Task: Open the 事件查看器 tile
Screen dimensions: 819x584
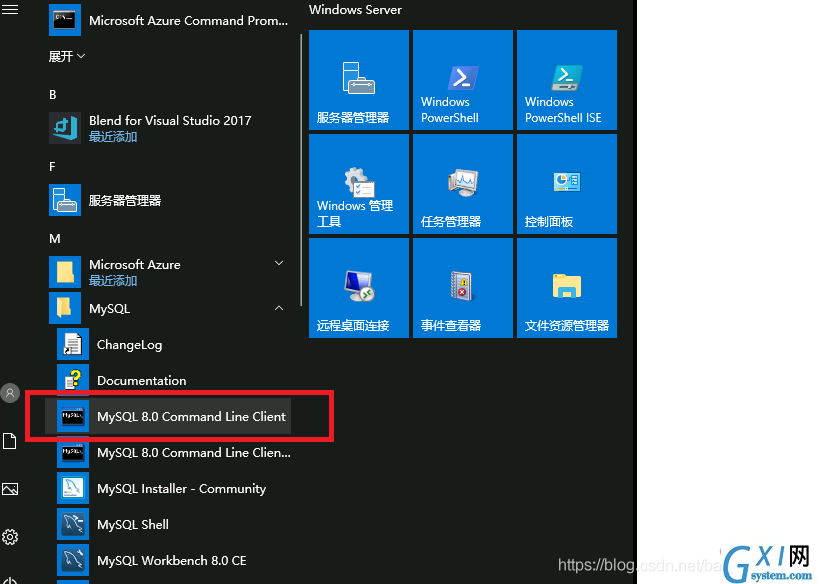Action: [x=463, y=288]
